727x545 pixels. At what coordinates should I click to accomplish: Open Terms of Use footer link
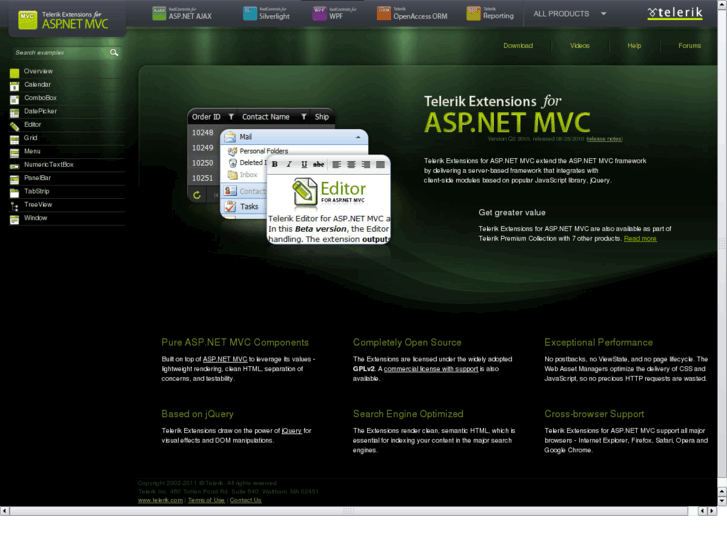[x=206, y=500]
